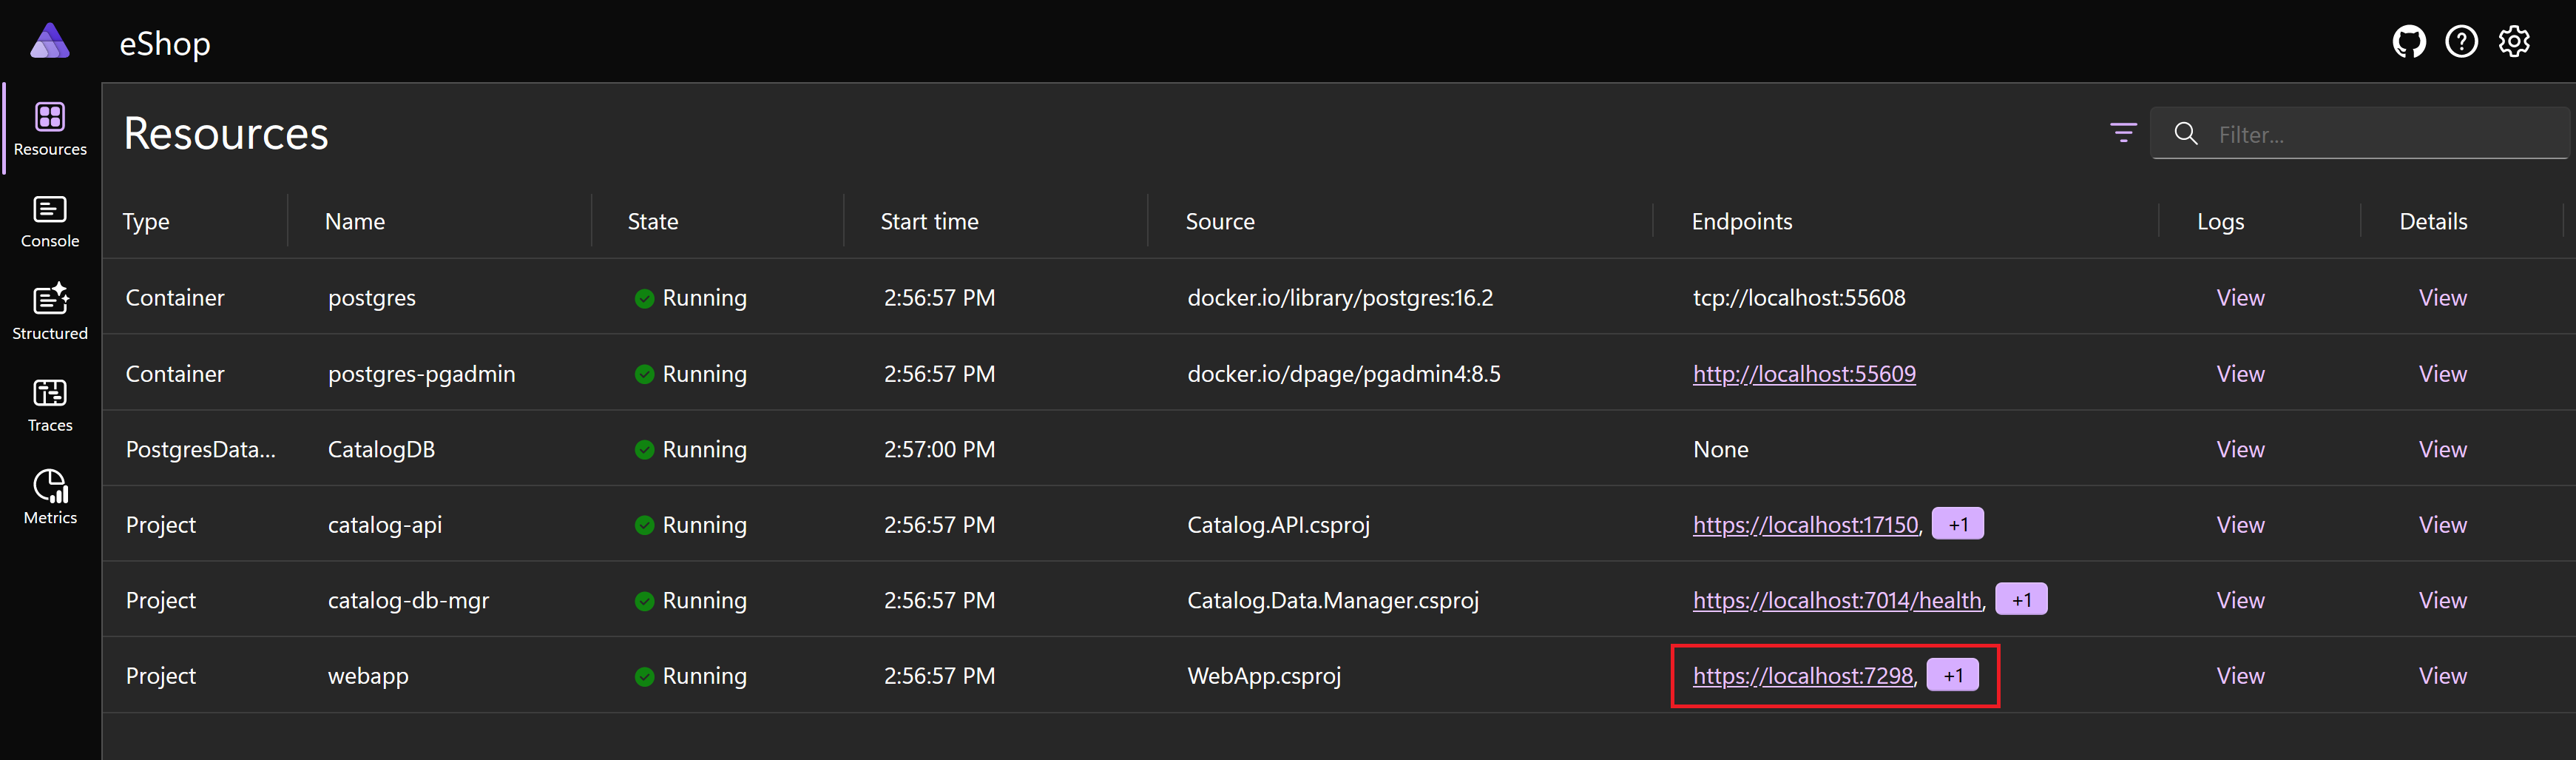Expand the +1 endpoints badge for catalog-db-mgr
Viewport: 2576px width, 760px height.
[x=2021, y=600]
